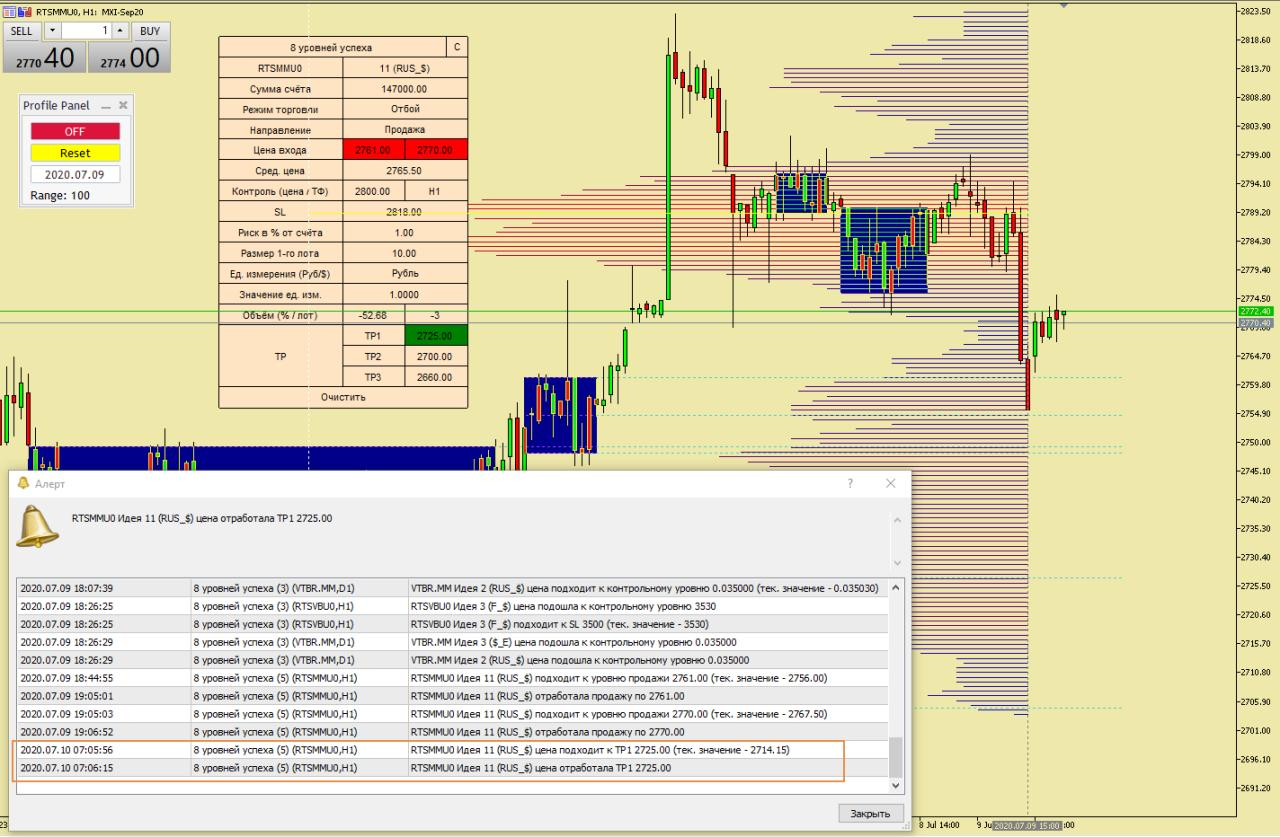Edit unit value 1.0000
Viewport: 1280px width, 837px height.
pyautogui.click(x=405, y=294)
